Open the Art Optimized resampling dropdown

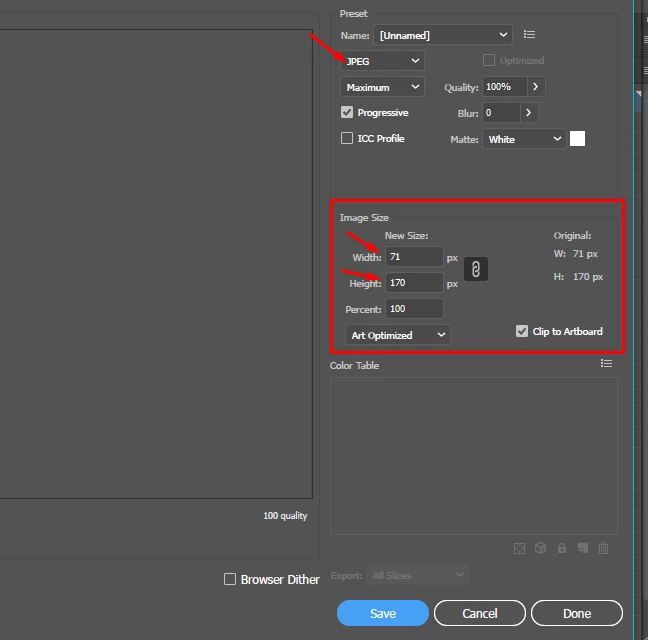pyautogui.click(x=398, y=335)
